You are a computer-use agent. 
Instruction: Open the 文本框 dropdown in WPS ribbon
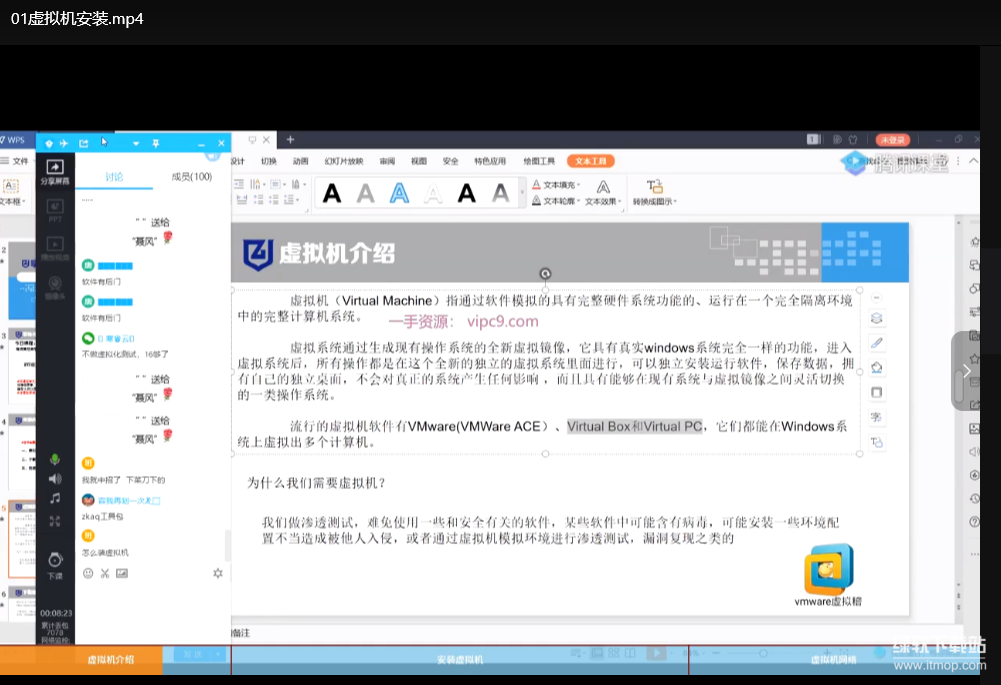coord(13,192)
